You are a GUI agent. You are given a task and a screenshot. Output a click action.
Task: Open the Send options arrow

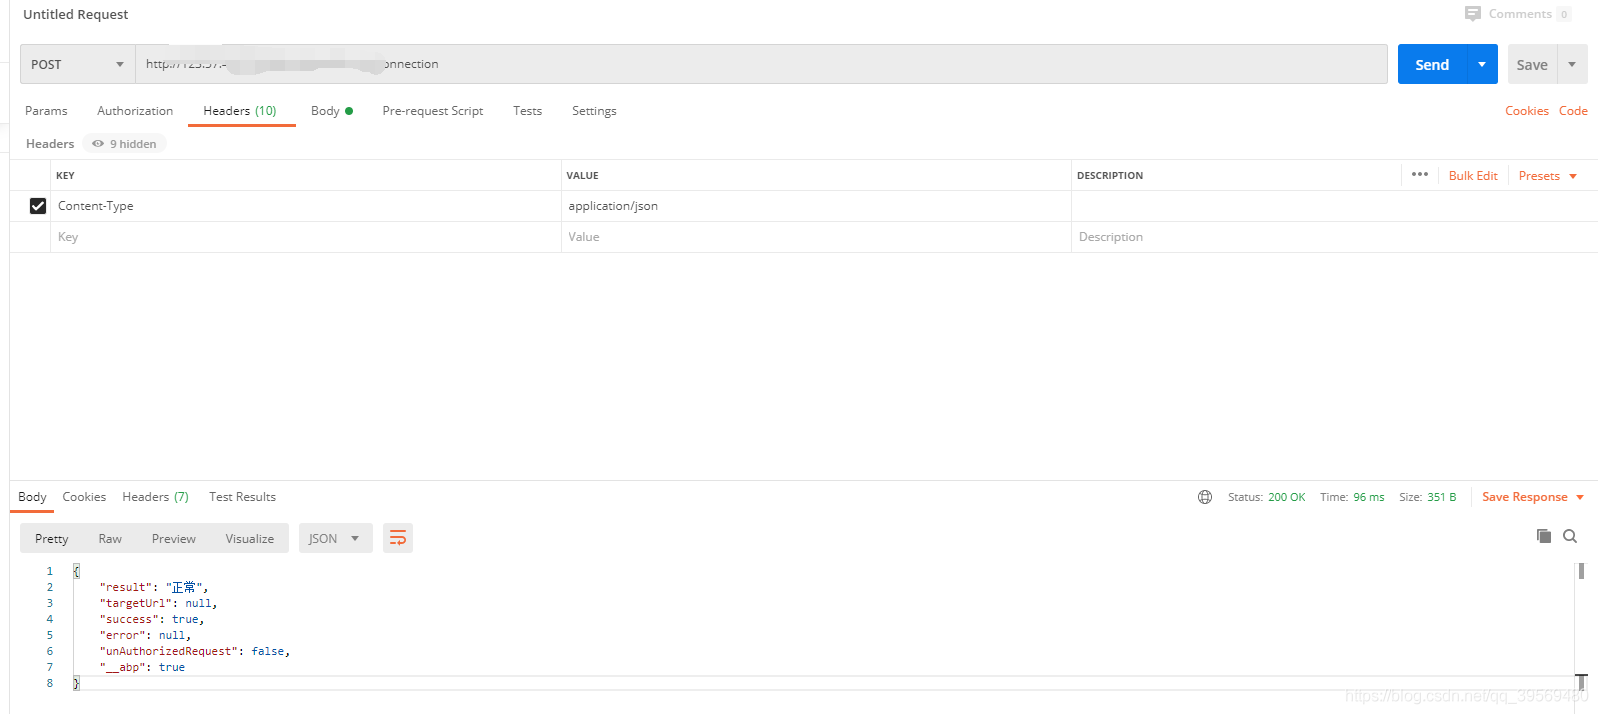pyautogui.click(x=1482, y=64)
